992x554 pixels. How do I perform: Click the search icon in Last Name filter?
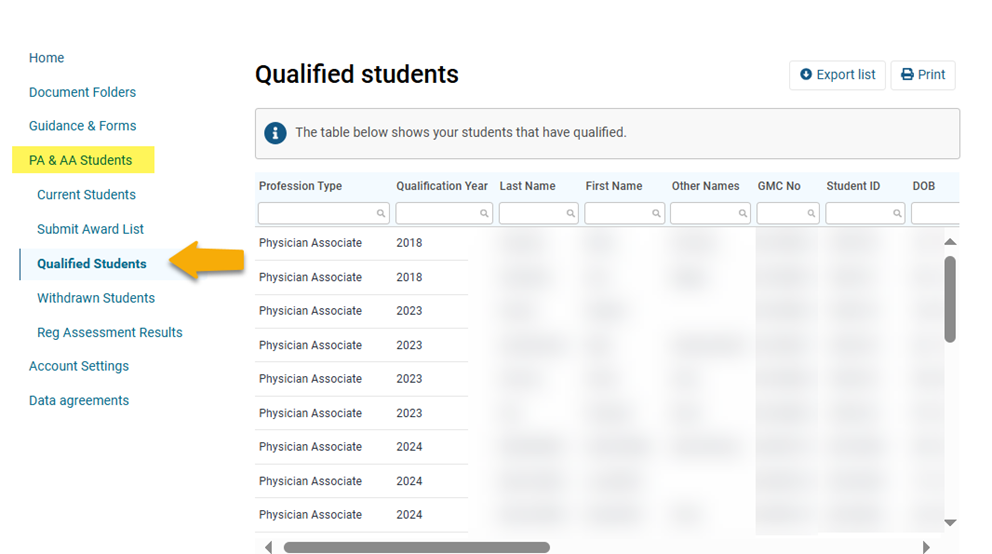(571, 214)
